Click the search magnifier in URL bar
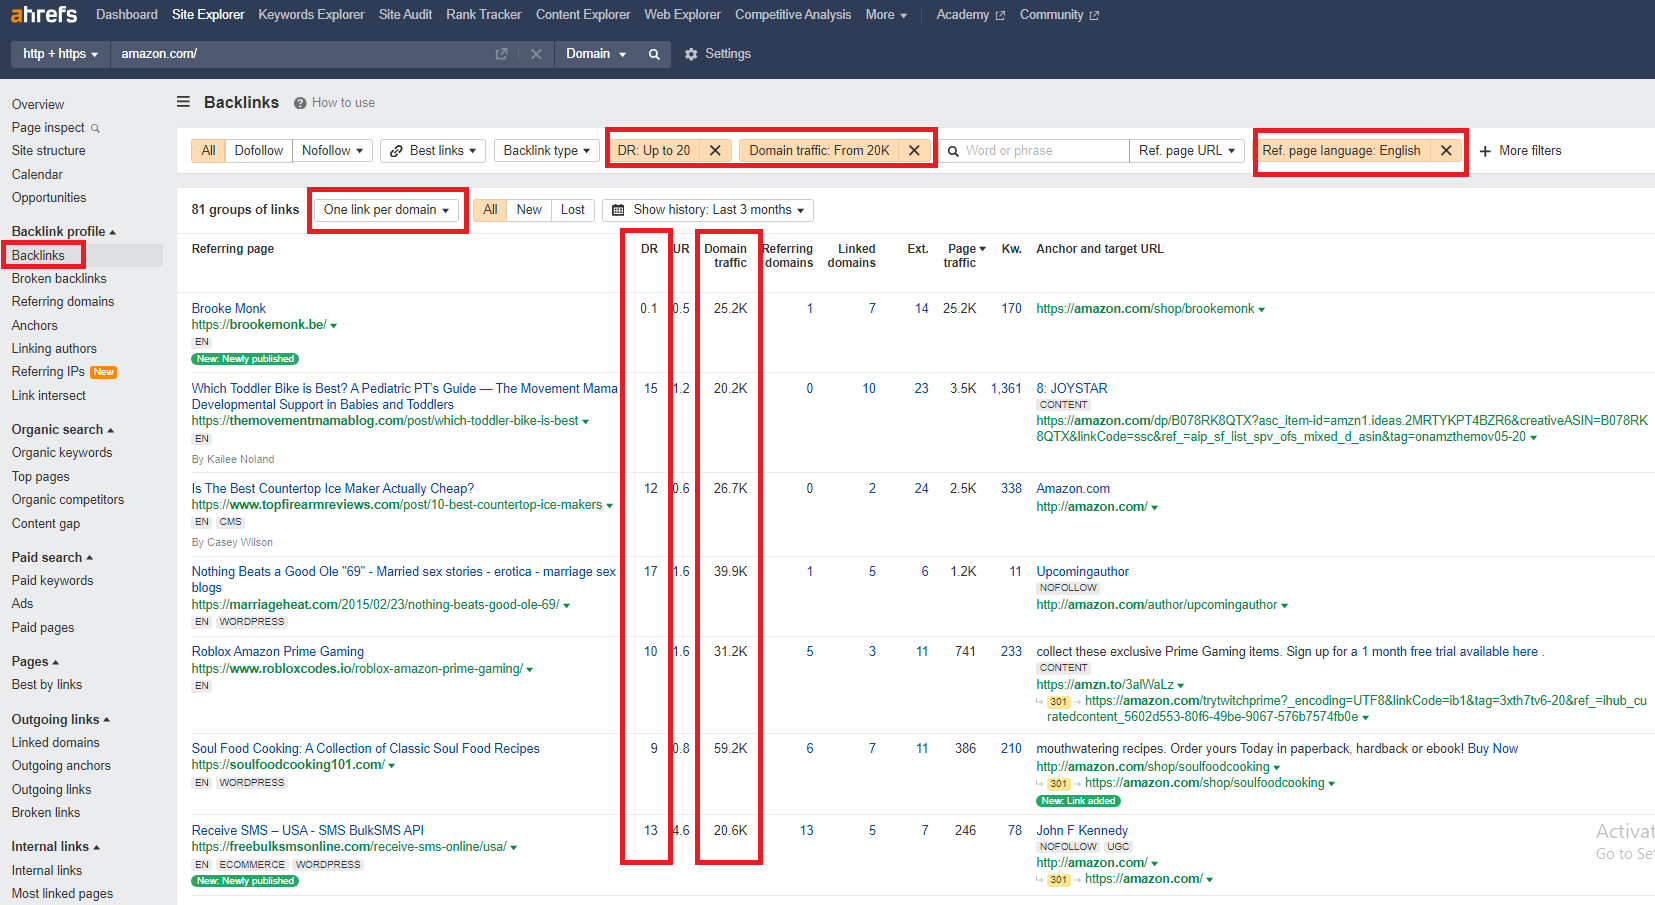 click(x=654, y=54)
